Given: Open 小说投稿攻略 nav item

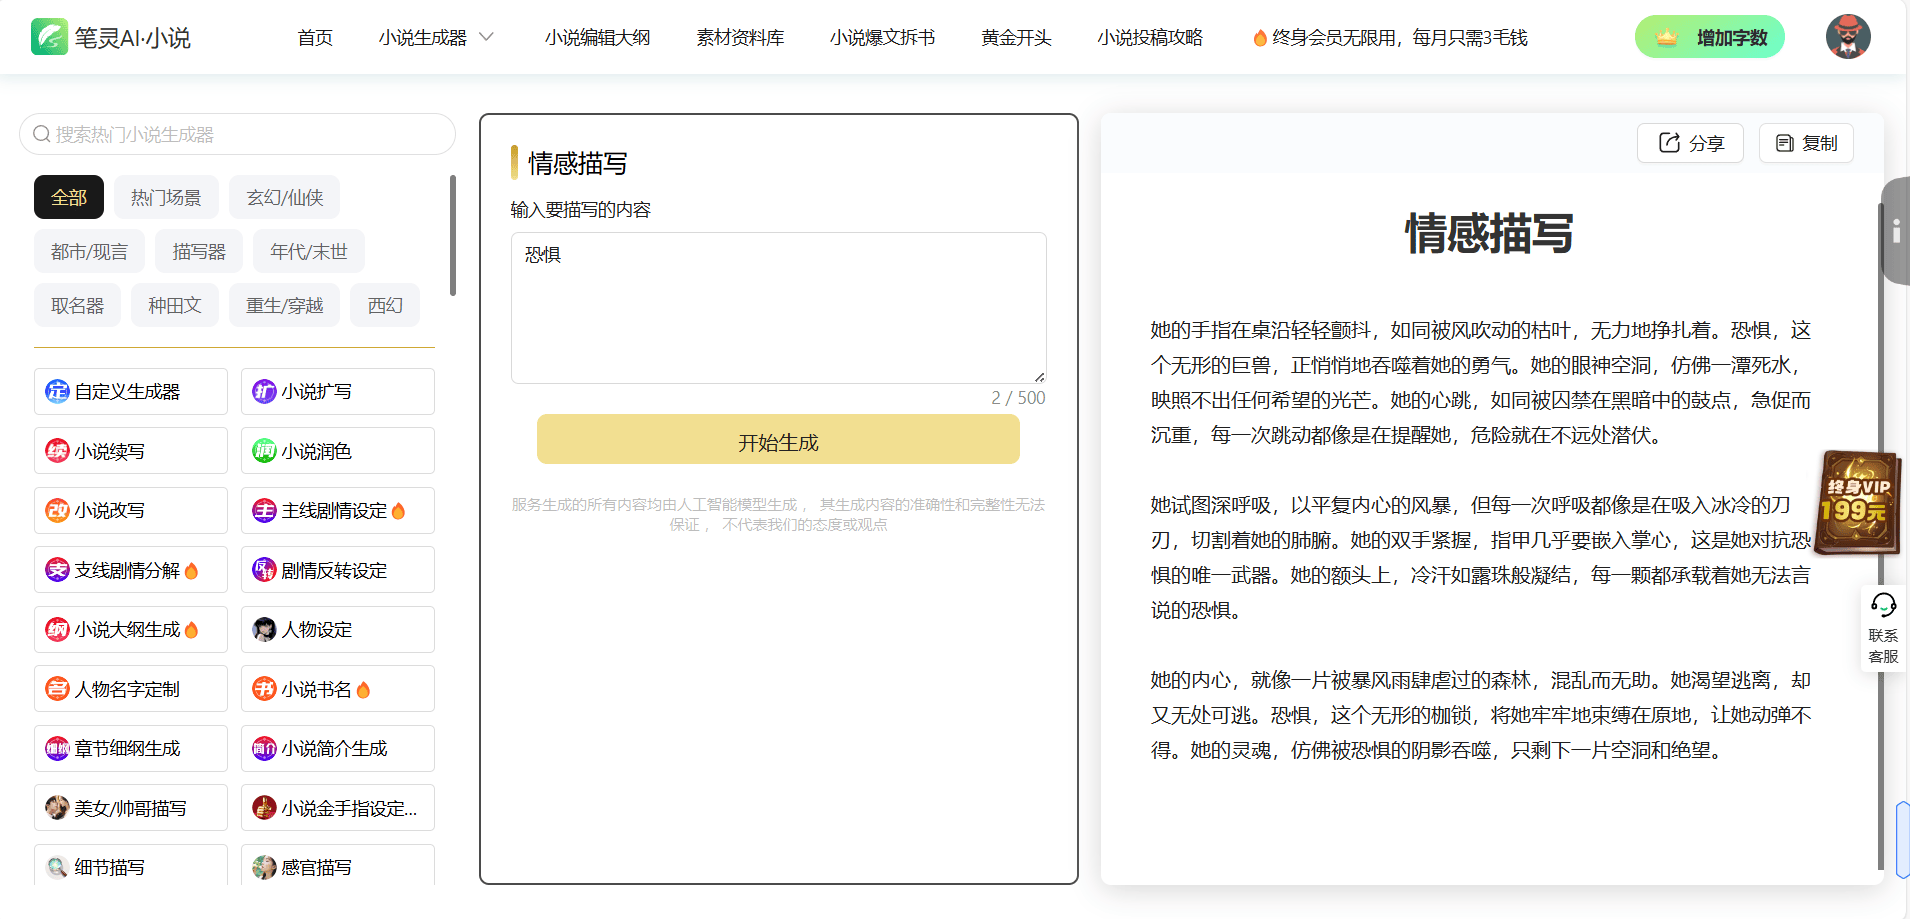Looking at the screenshot, I should pyautogui.click(x=1150, y=37).
